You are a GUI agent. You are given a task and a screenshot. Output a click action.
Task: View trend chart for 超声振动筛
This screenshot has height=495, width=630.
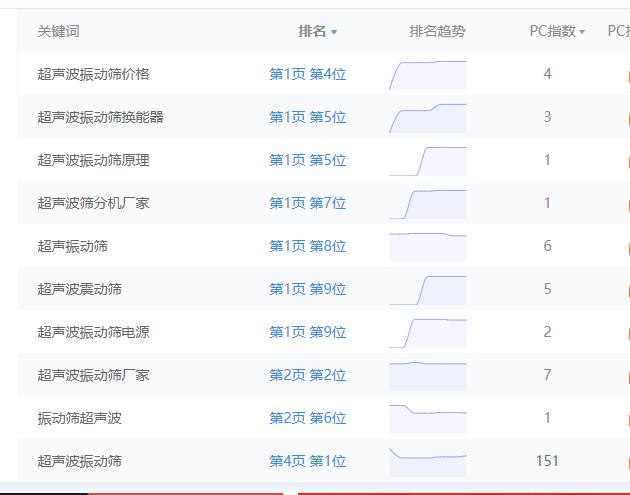point(428,246)
